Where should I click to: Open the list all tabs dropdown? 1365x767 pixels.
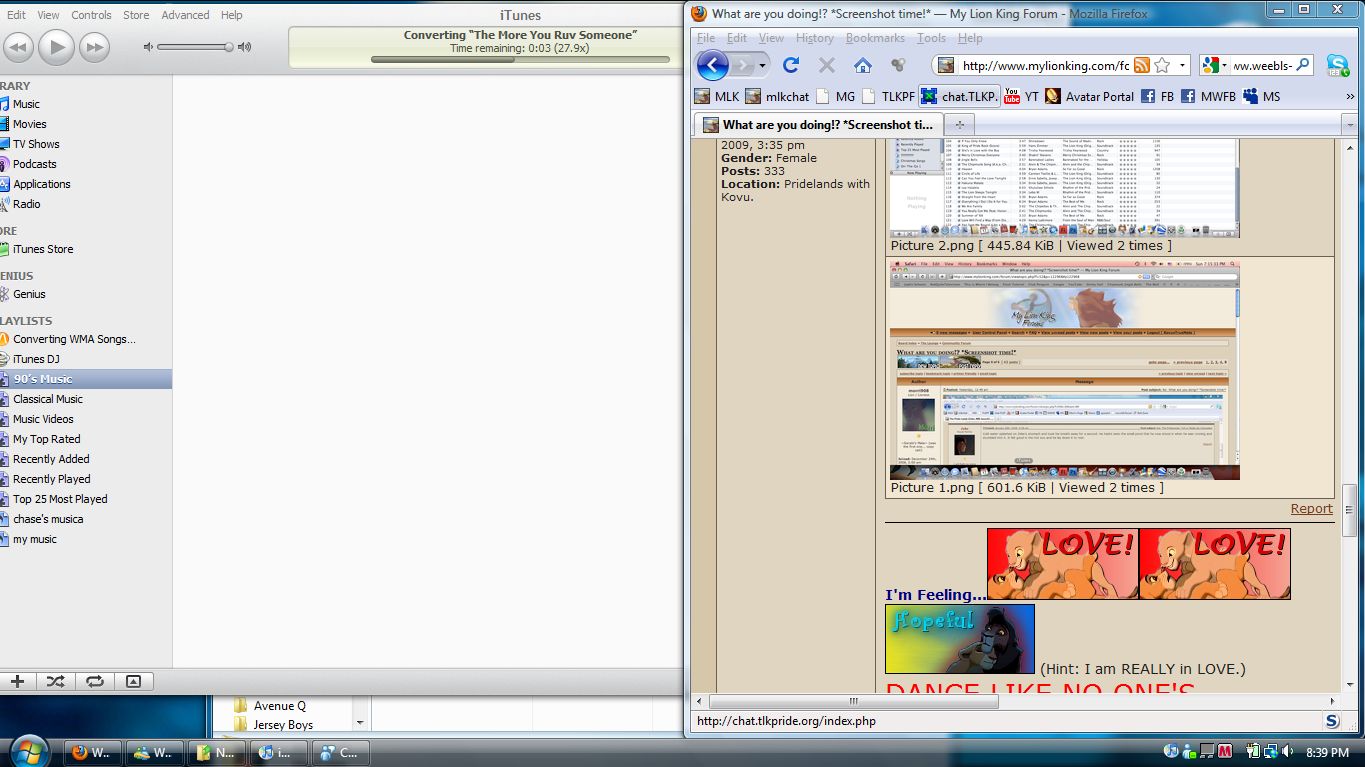tap(1349, 125)
